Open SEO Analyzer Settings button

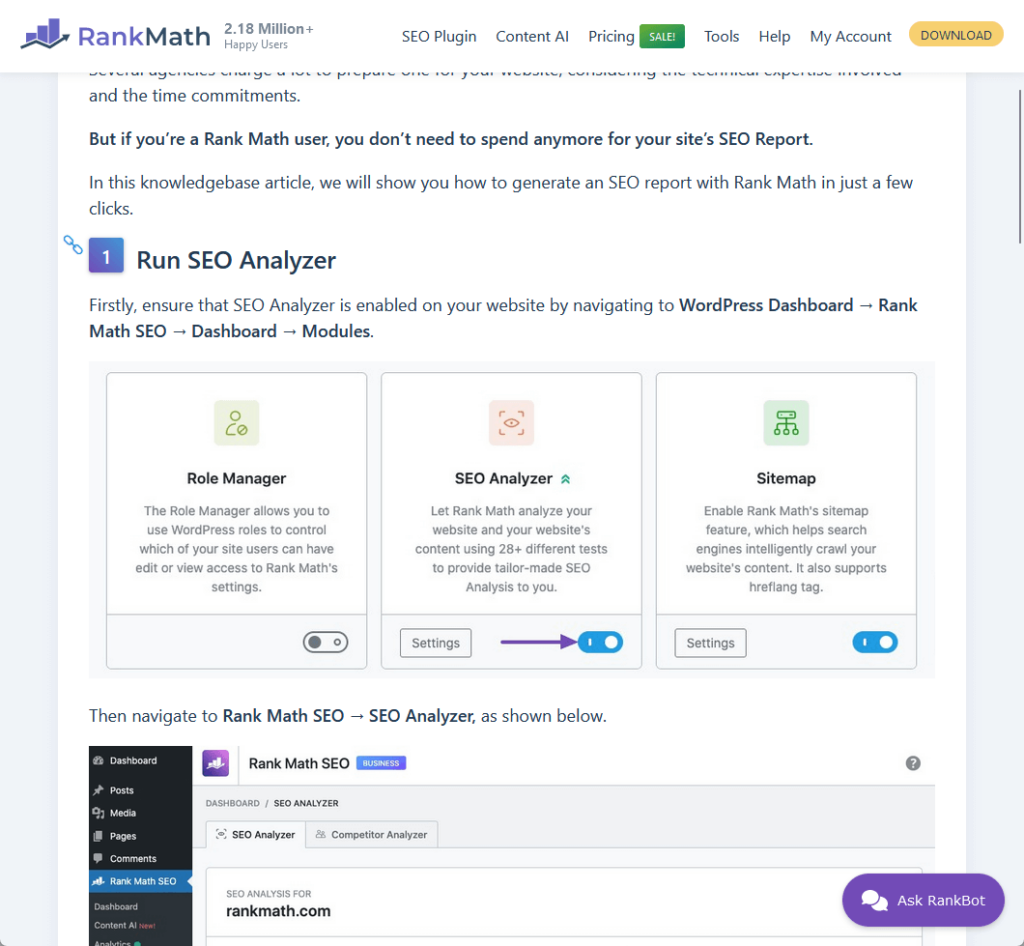(x=436, y=643)
